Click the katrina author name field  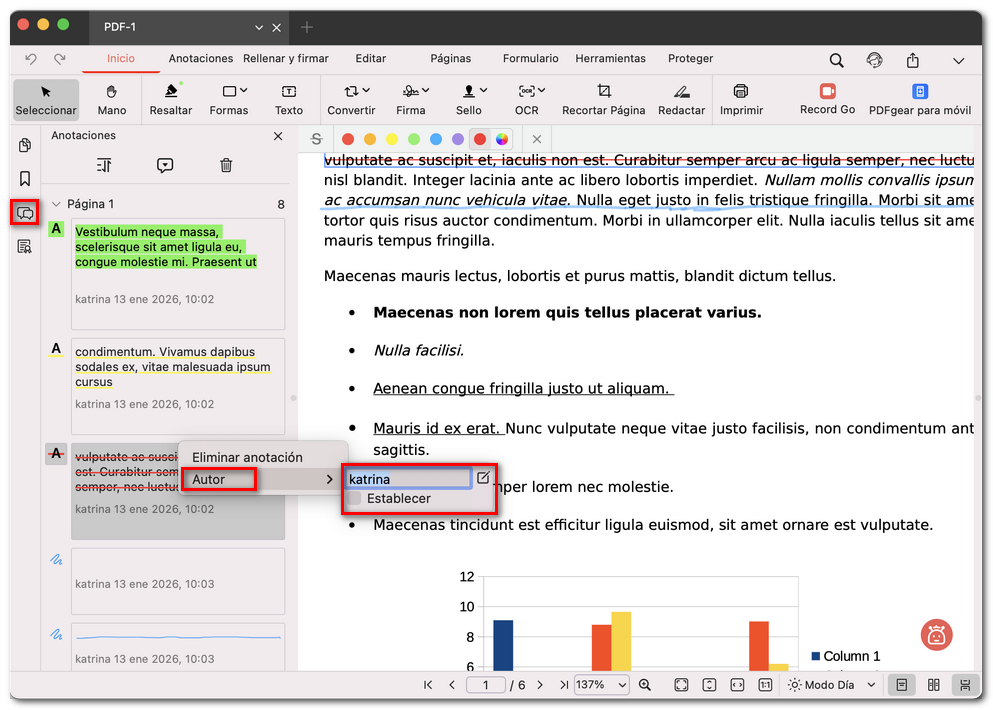408,479
